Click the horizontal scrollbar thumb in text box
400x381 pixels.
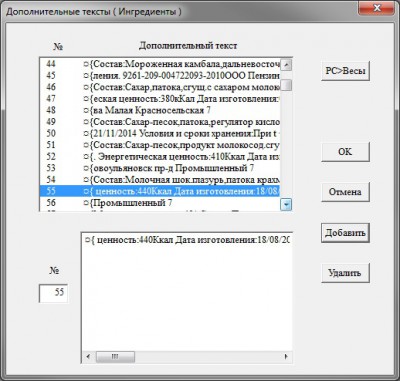pos(115,357)
